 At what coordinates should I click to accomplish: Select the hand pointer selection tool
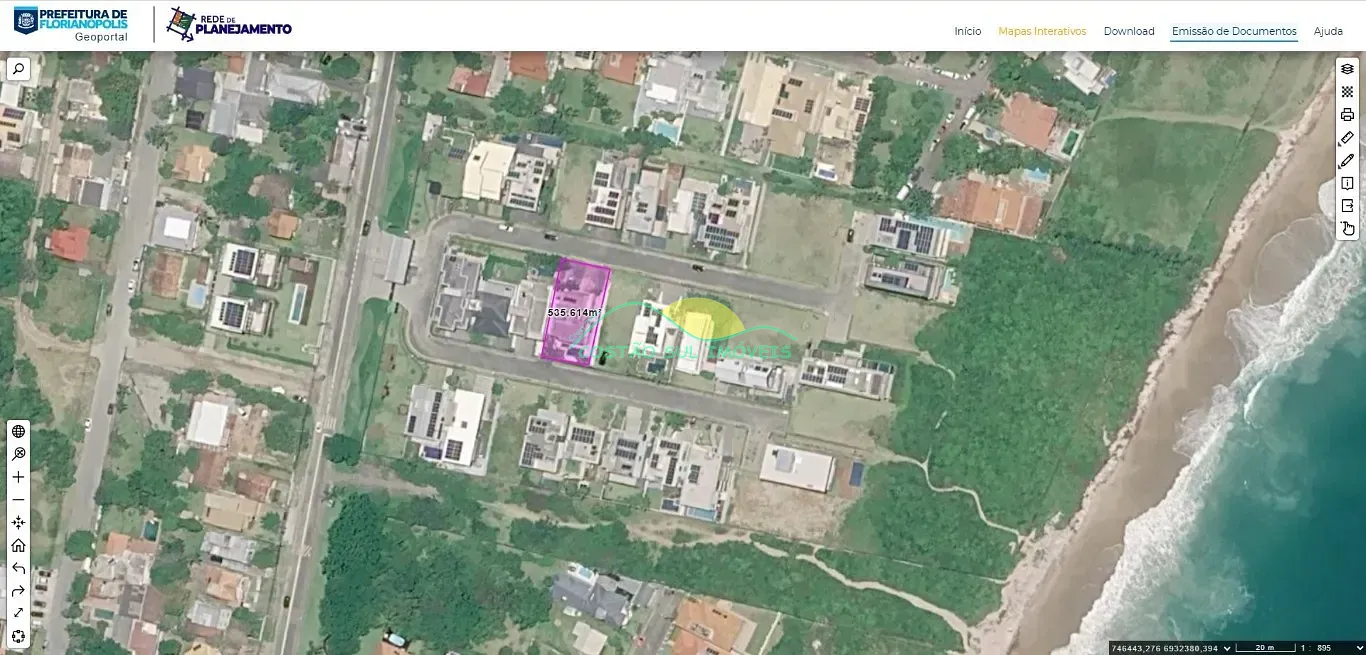[1347, 229]
